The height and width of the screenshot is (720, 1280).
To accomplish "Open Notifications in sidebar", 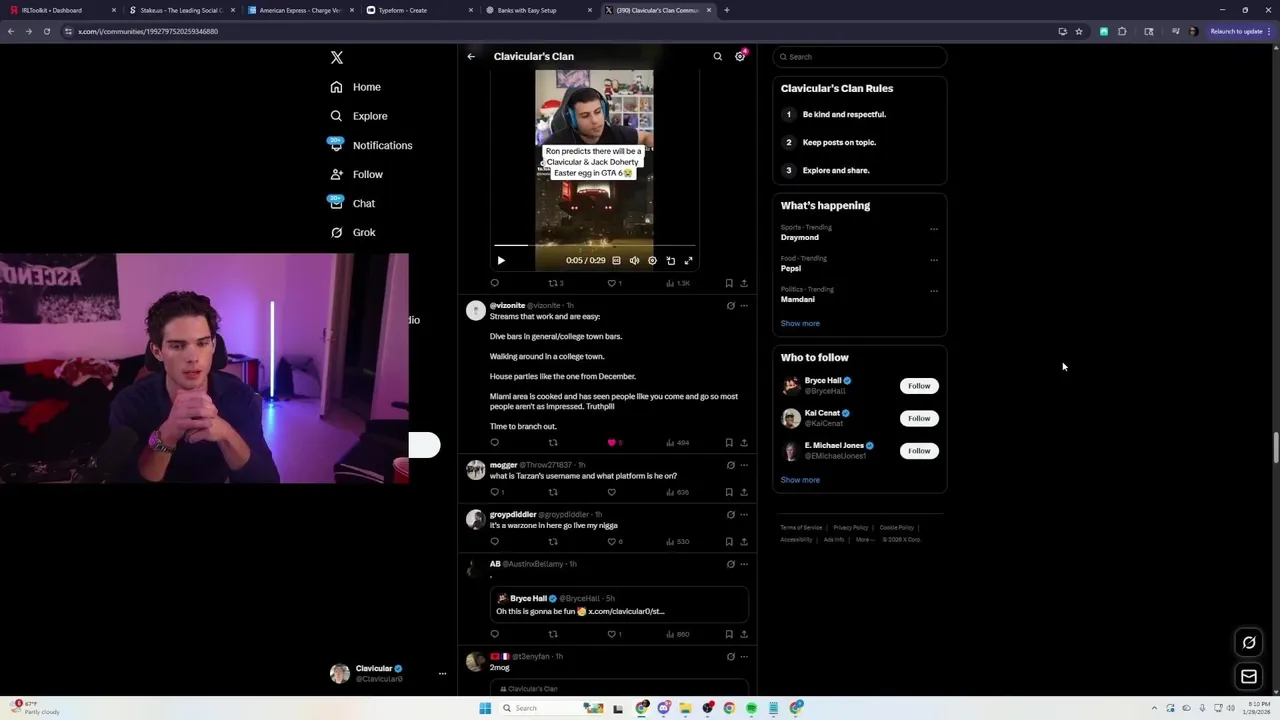I will click(x=370, y=145).
